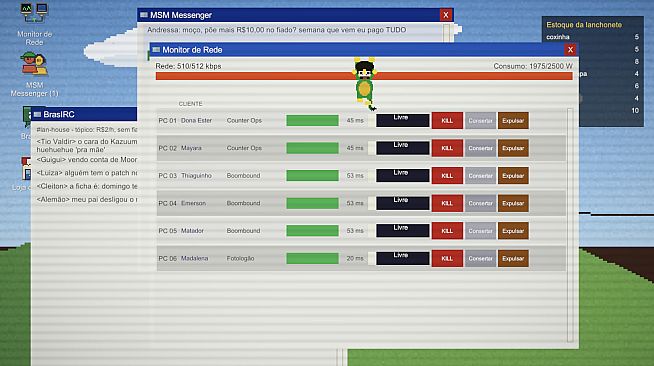Click the '53 ms' ping in Matador's row
The height and width of the screenshot is (366, 654).
[x=355, y=231]
